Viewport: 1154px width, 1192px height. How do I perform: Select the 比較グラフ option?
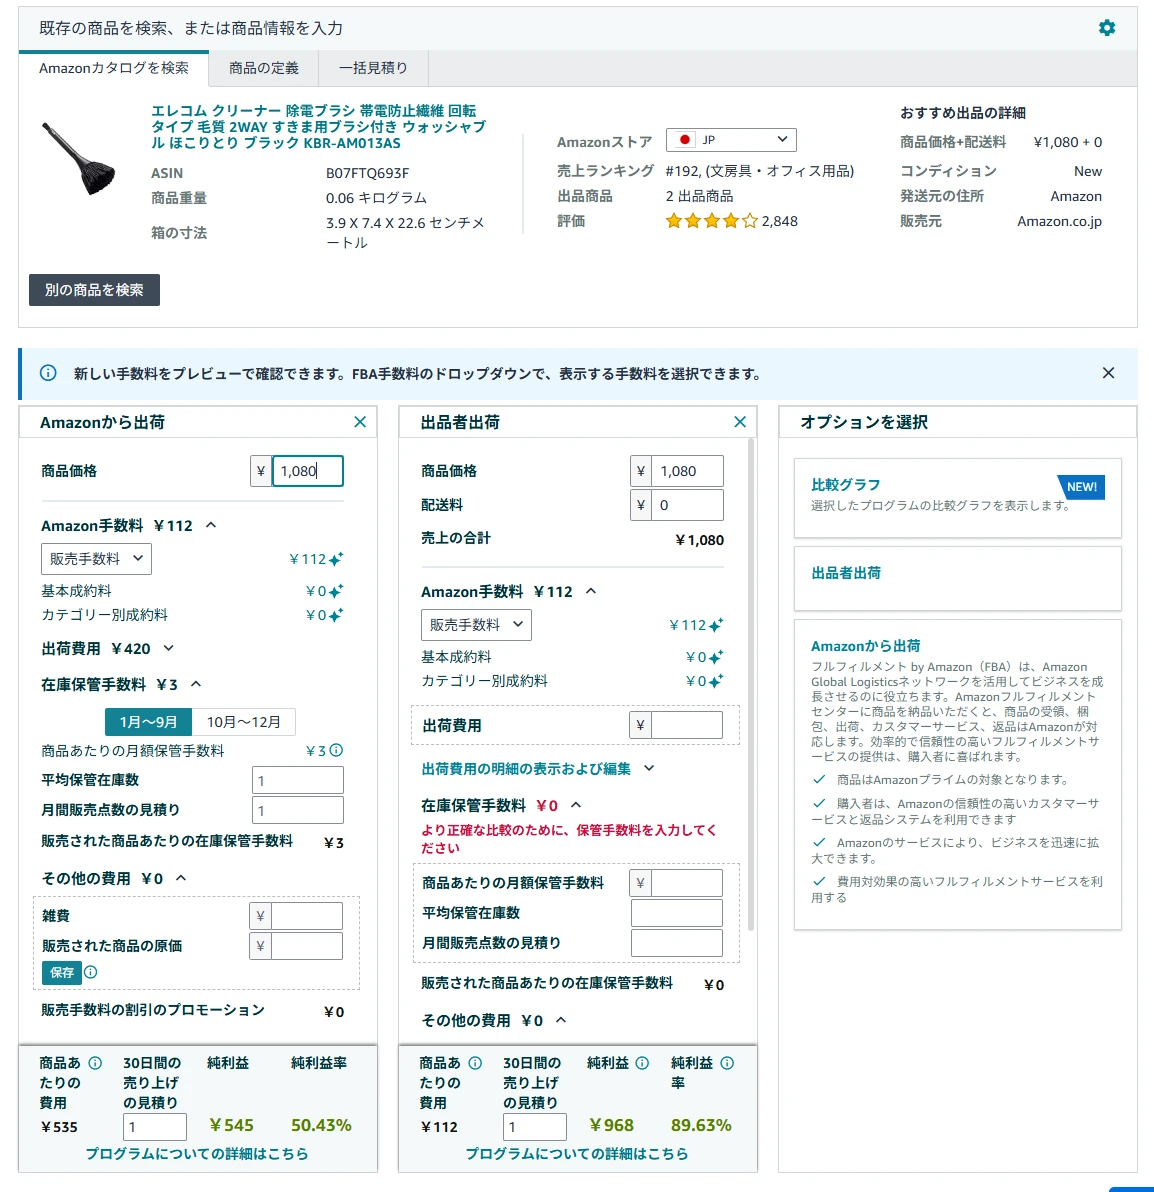tap(957, 498)
